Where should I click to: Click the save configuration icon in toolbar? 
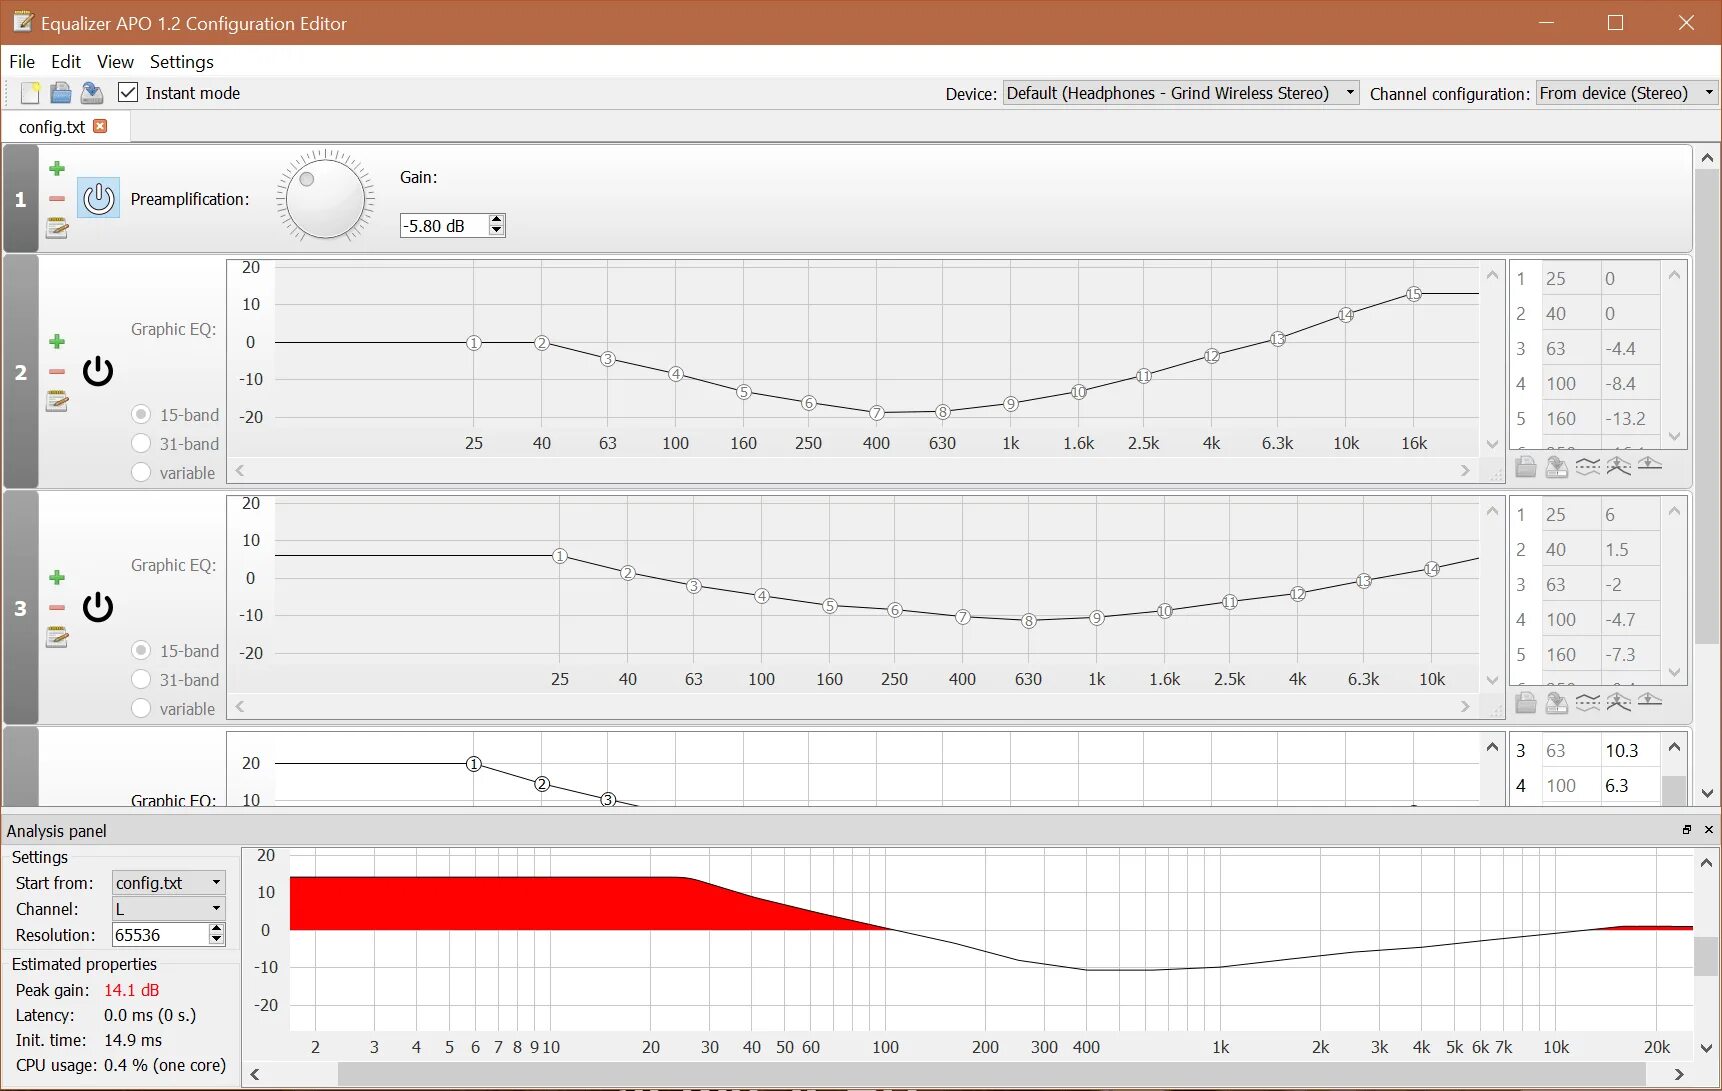(x=92, y=93)
